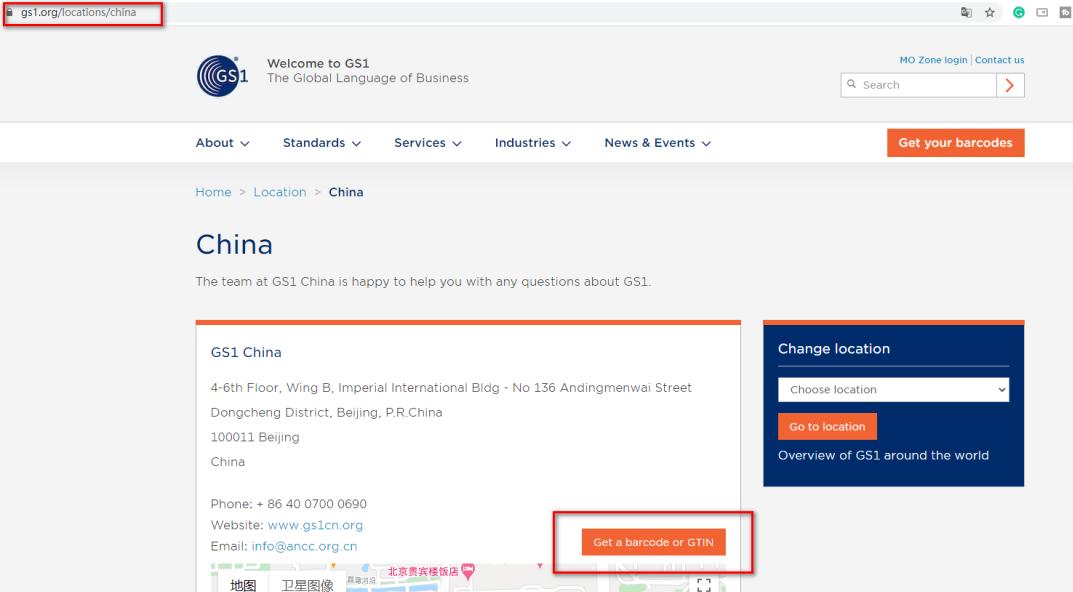Open the Choose location dropdown

pos(893,389)
